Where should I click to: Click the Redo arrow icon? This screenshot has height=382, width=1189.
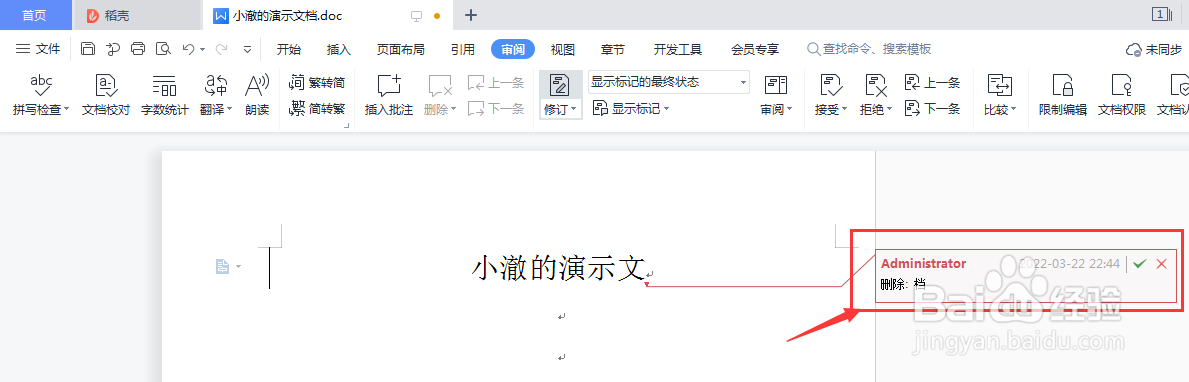click(221, 49)
